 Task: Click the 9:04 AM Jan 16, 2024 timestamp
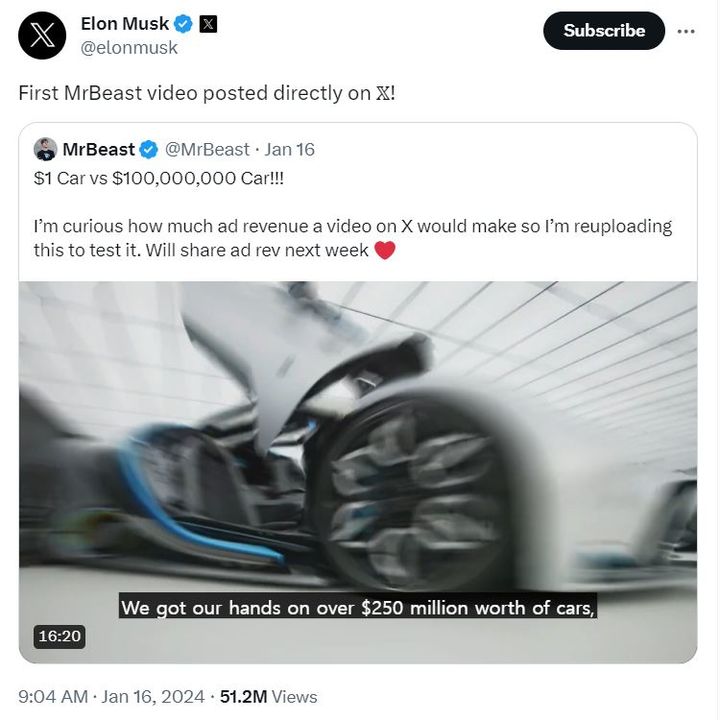point(111,696)
